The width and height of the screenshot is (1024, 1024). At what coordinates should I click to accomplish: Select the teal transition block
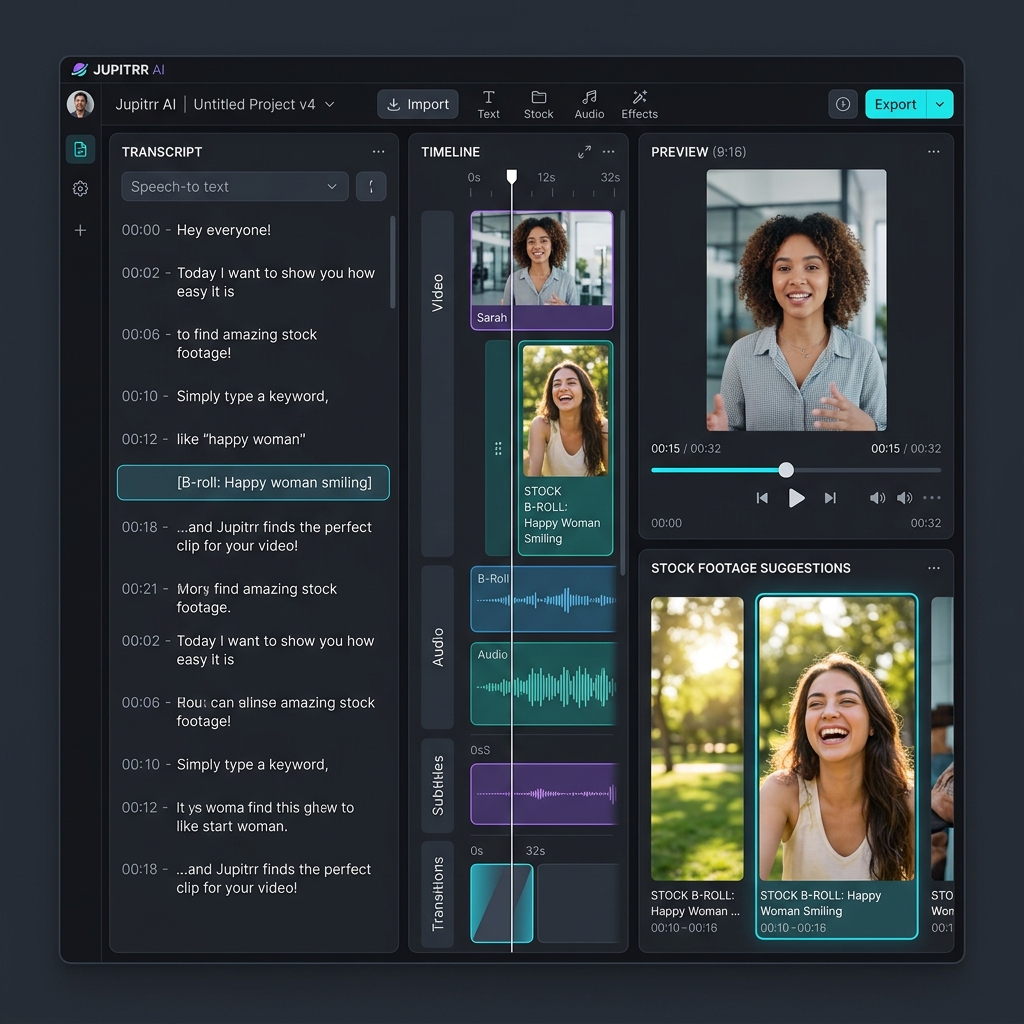(x=502, y=903)
